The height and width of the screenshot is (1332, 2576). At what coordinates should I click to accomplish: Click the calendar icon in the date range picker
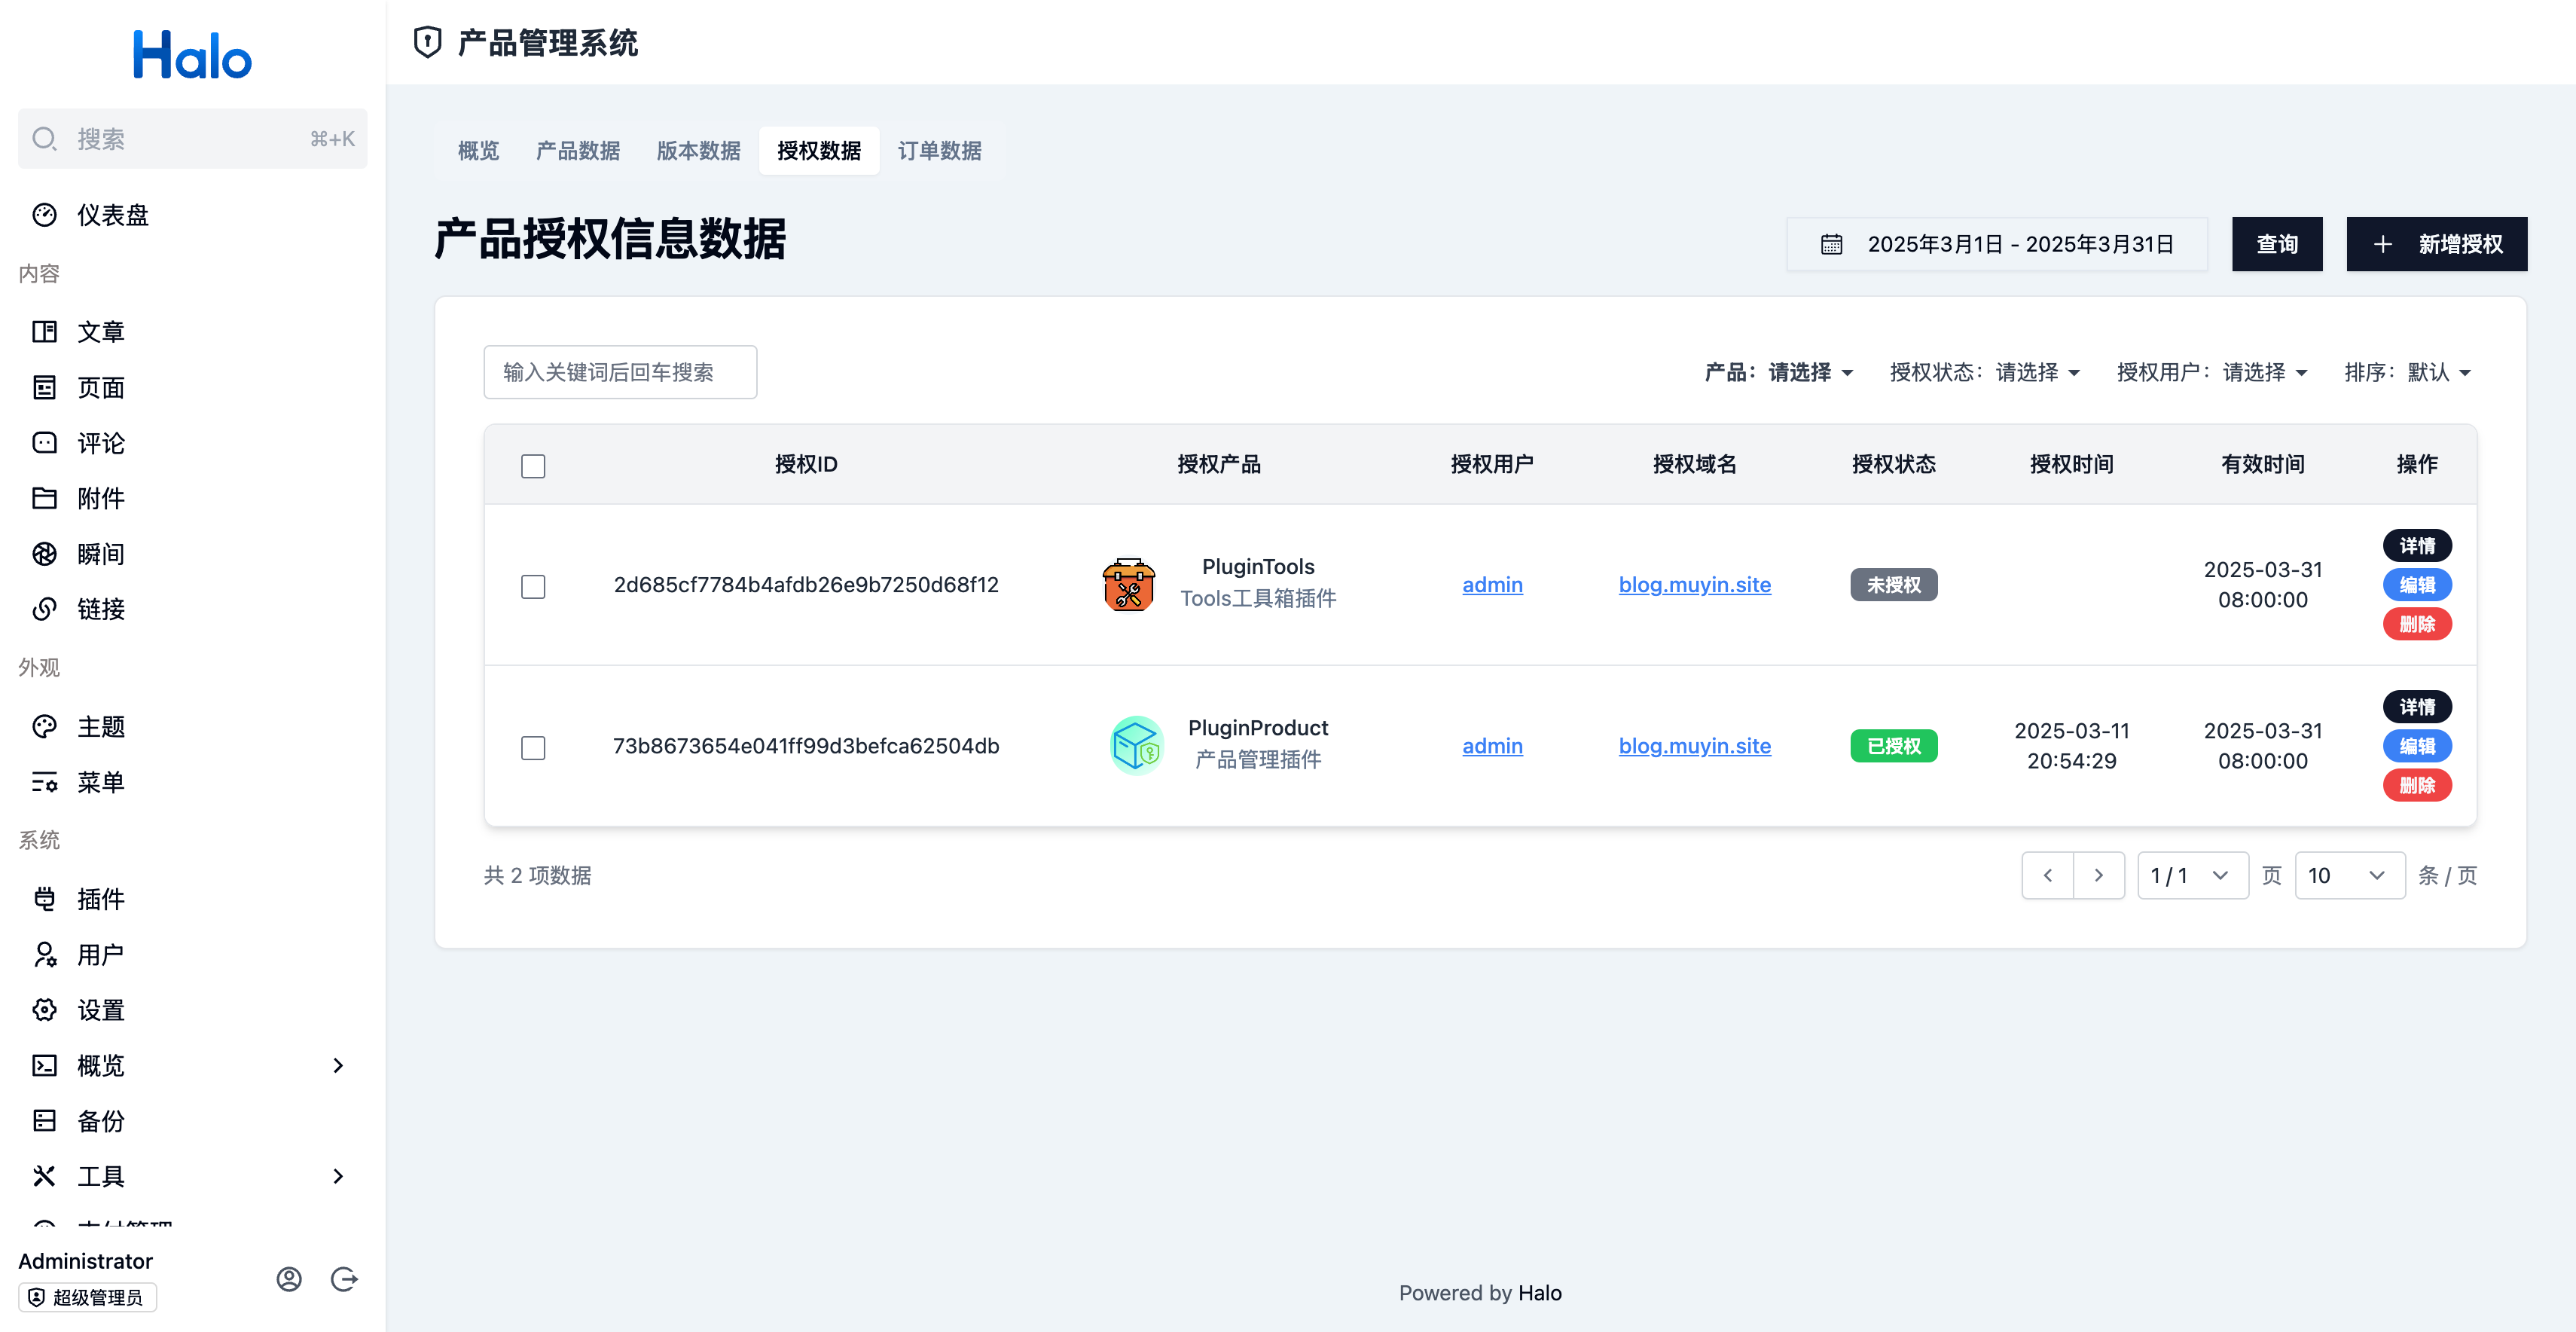point(1830,243)
